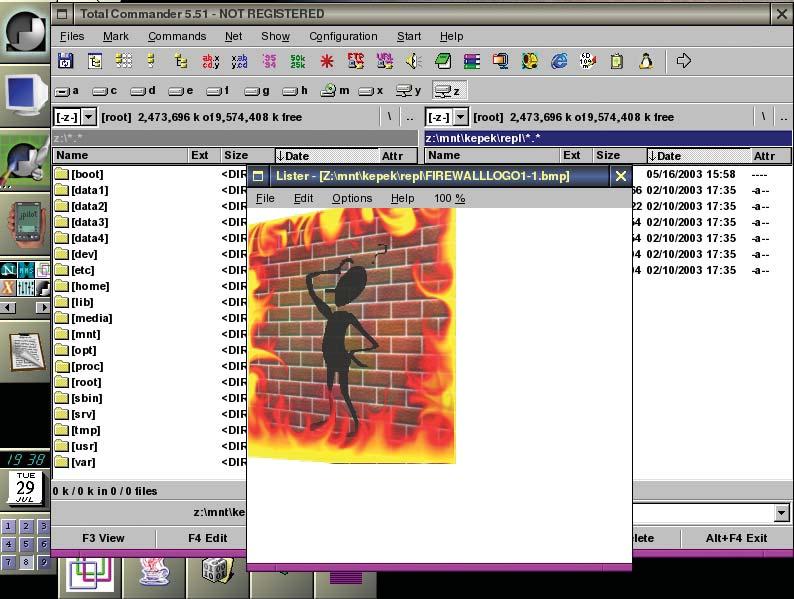Screen dimensions: 794x599
Task: Open the Lister File menu
Action: pyautogui.click(x=265, y=198)
